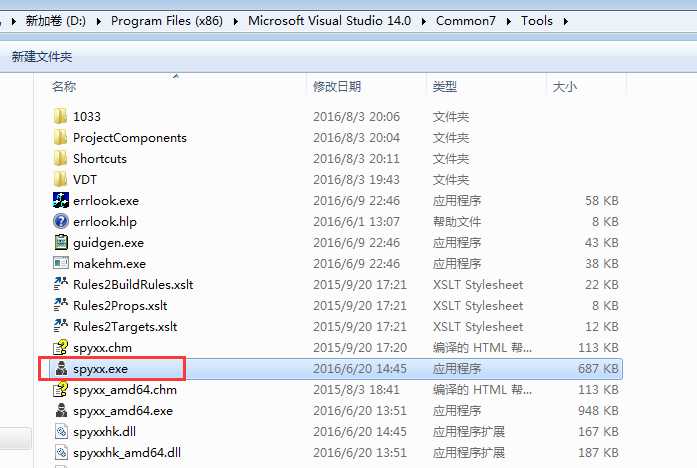The height and width of the screenshot is (468, 697).
Task: Click the 新建文件夹 new folder button
Action: click(x=42, y=57)
